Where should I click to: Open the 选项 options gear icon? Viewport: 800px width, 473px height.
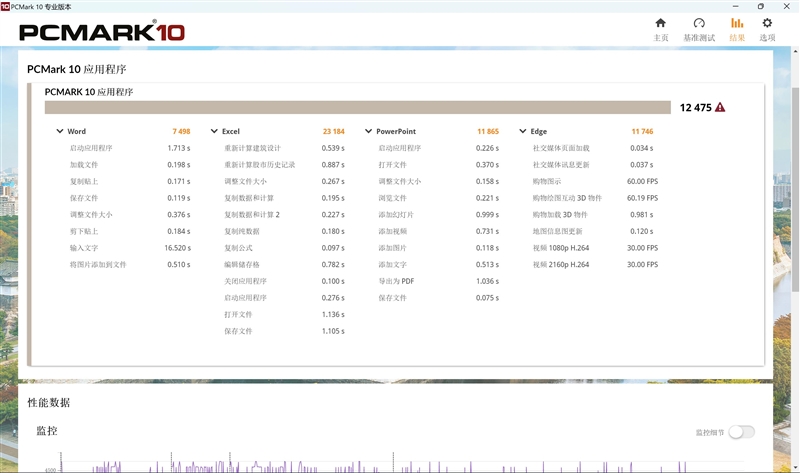767,23
